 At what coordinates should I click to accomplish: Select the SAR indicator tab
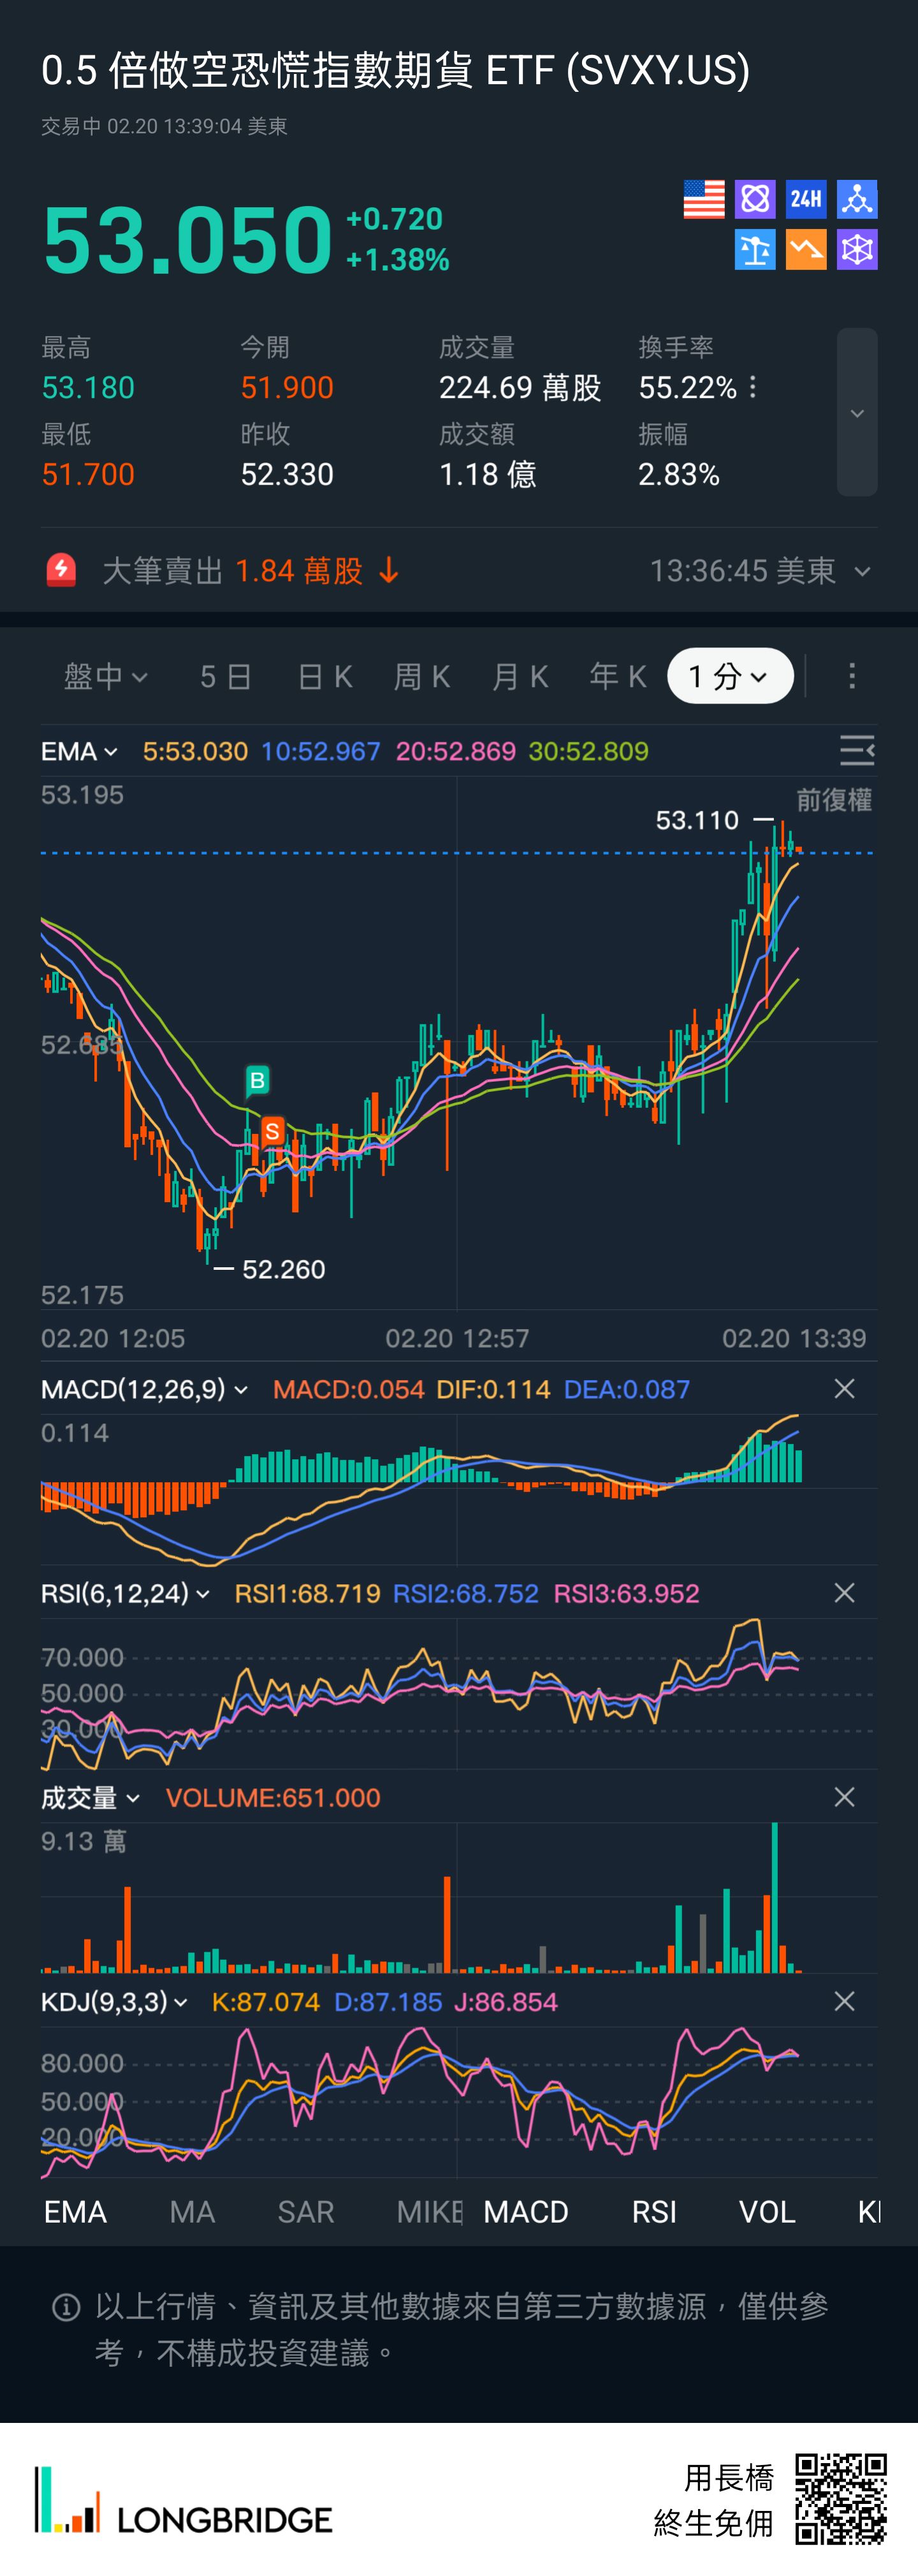point(306,2212)
